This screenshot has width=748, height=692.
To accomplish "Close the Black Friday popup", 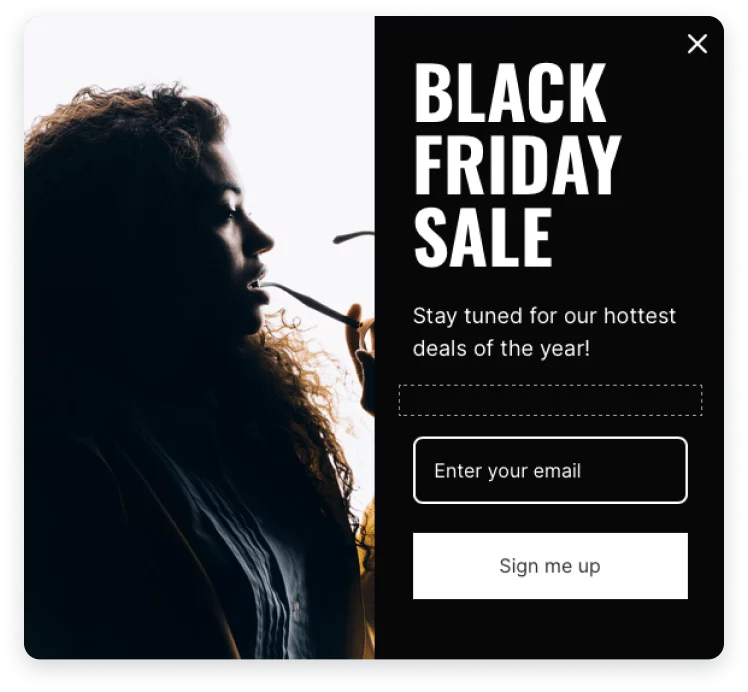I will pyautogui.click(x=697, y=44).
